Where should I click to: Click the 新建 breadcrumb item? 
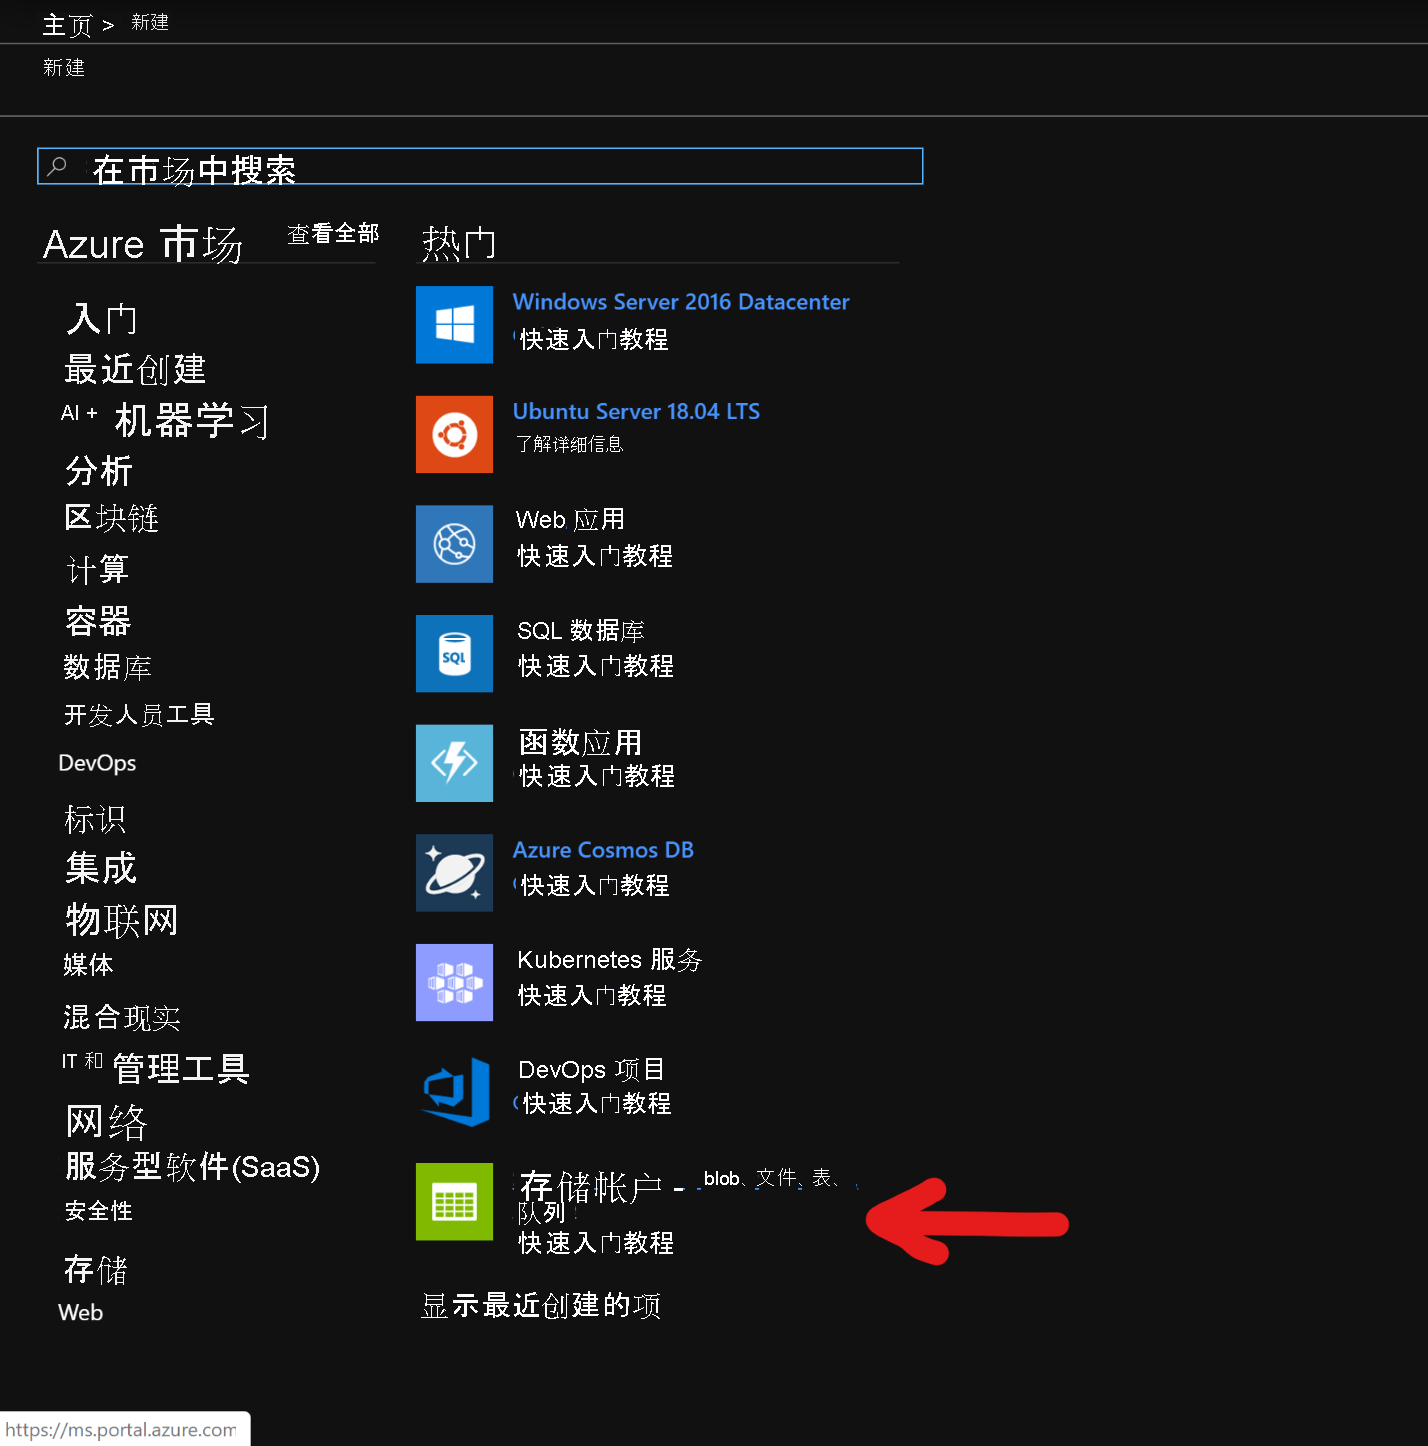point(150,23)
